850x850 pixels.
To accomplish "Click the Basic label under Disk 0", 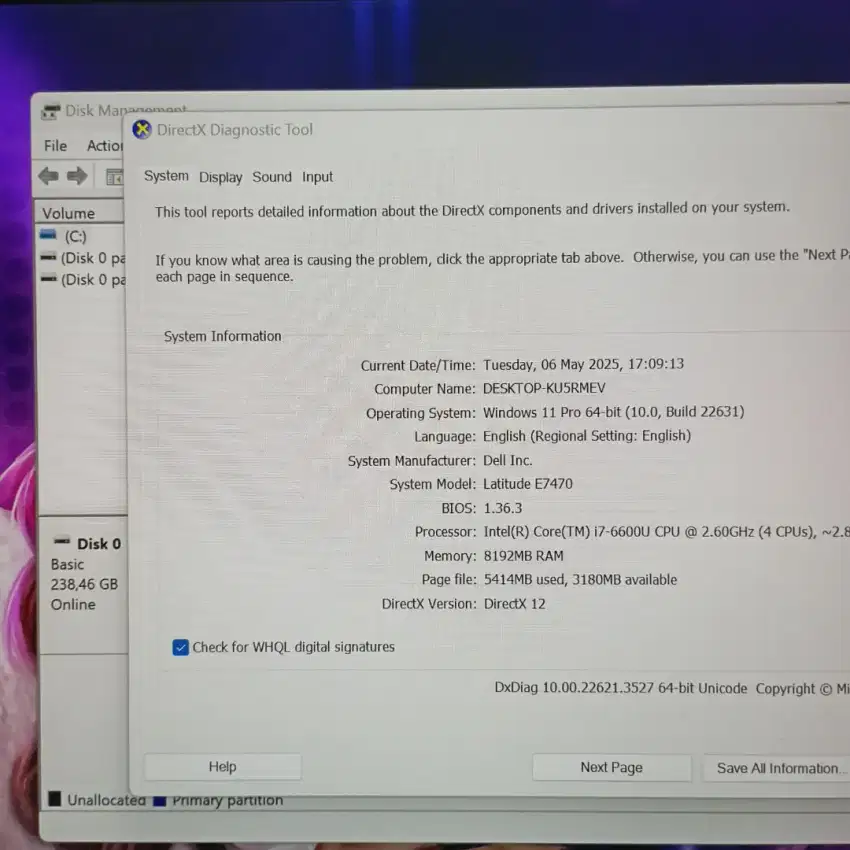I will tap(67, 564).
